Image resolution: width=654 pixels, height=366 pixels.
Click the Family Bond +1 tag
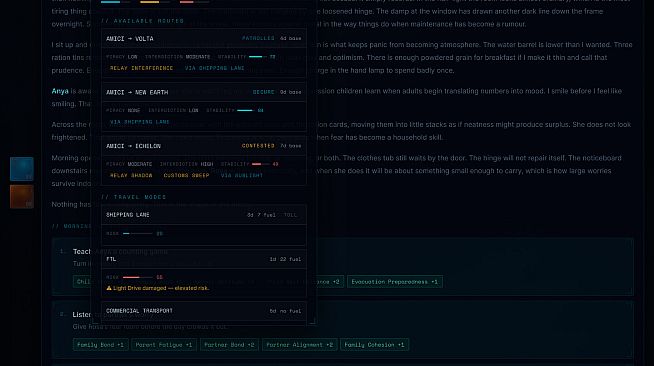[x=101, y=345]
